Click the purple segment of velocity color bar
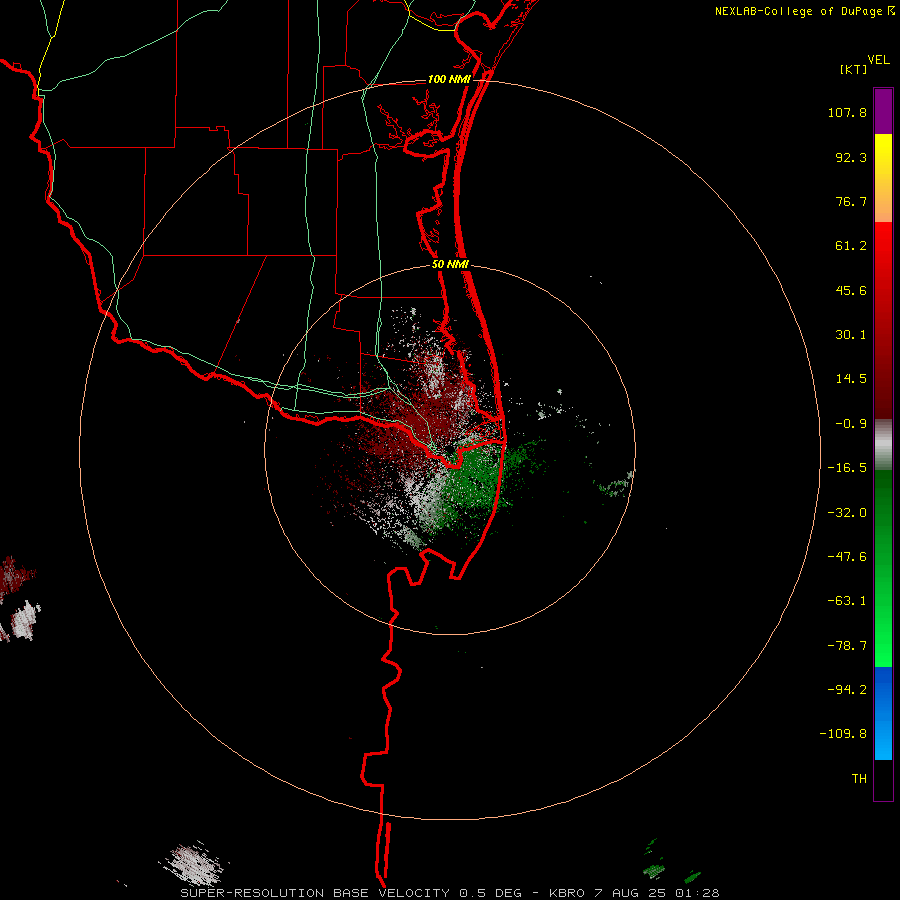 tap(883, 112)
